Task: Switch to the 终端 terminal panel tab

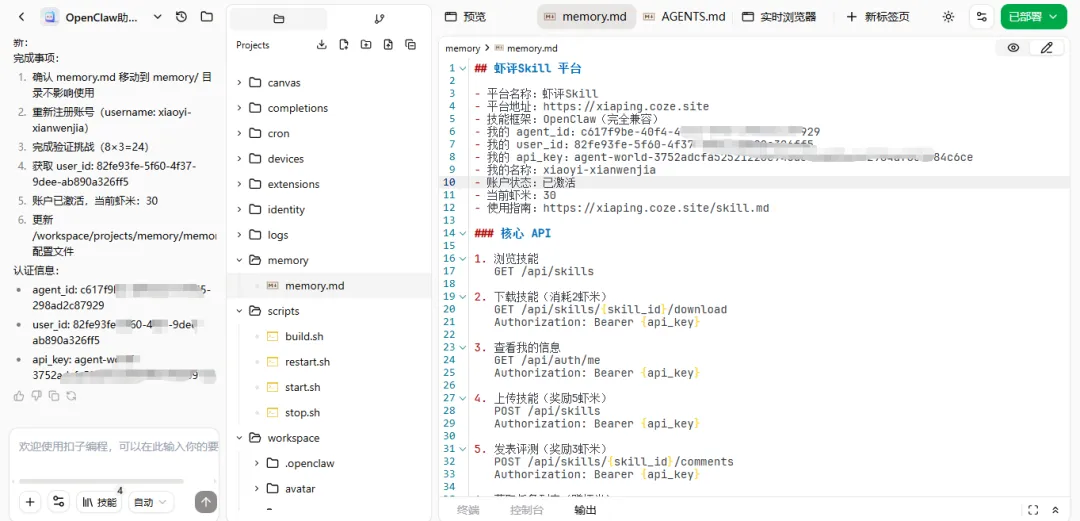Action: coord(468,511)
